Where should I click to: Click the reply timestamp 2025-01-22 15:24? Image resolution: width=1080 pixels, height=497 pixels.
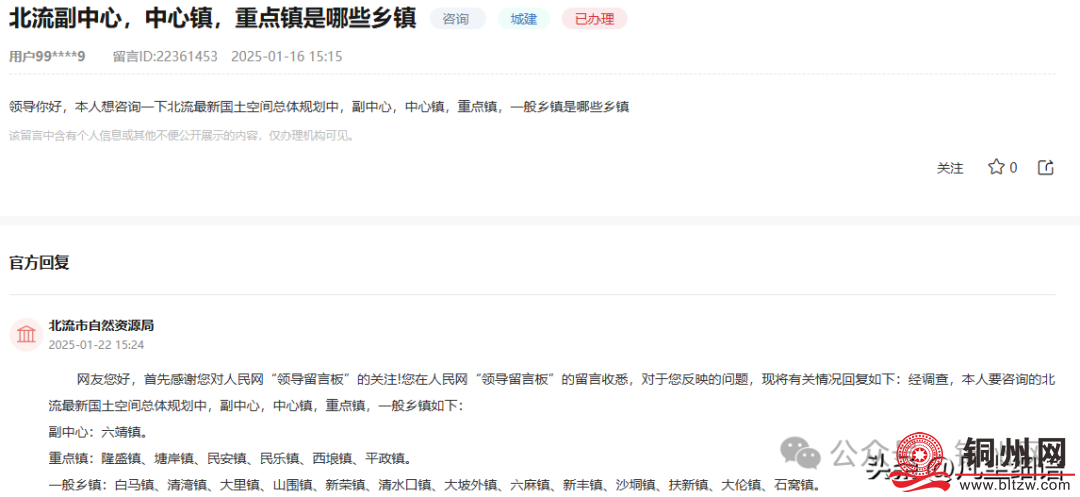point(96,345)
